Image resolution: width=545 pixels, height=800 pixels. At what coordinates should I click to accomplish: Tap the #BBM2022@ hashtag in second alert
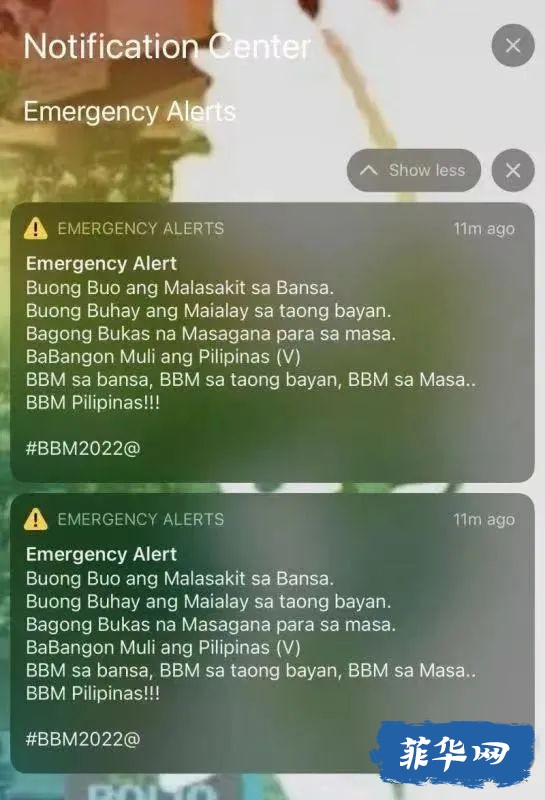[x=83, y=739]
